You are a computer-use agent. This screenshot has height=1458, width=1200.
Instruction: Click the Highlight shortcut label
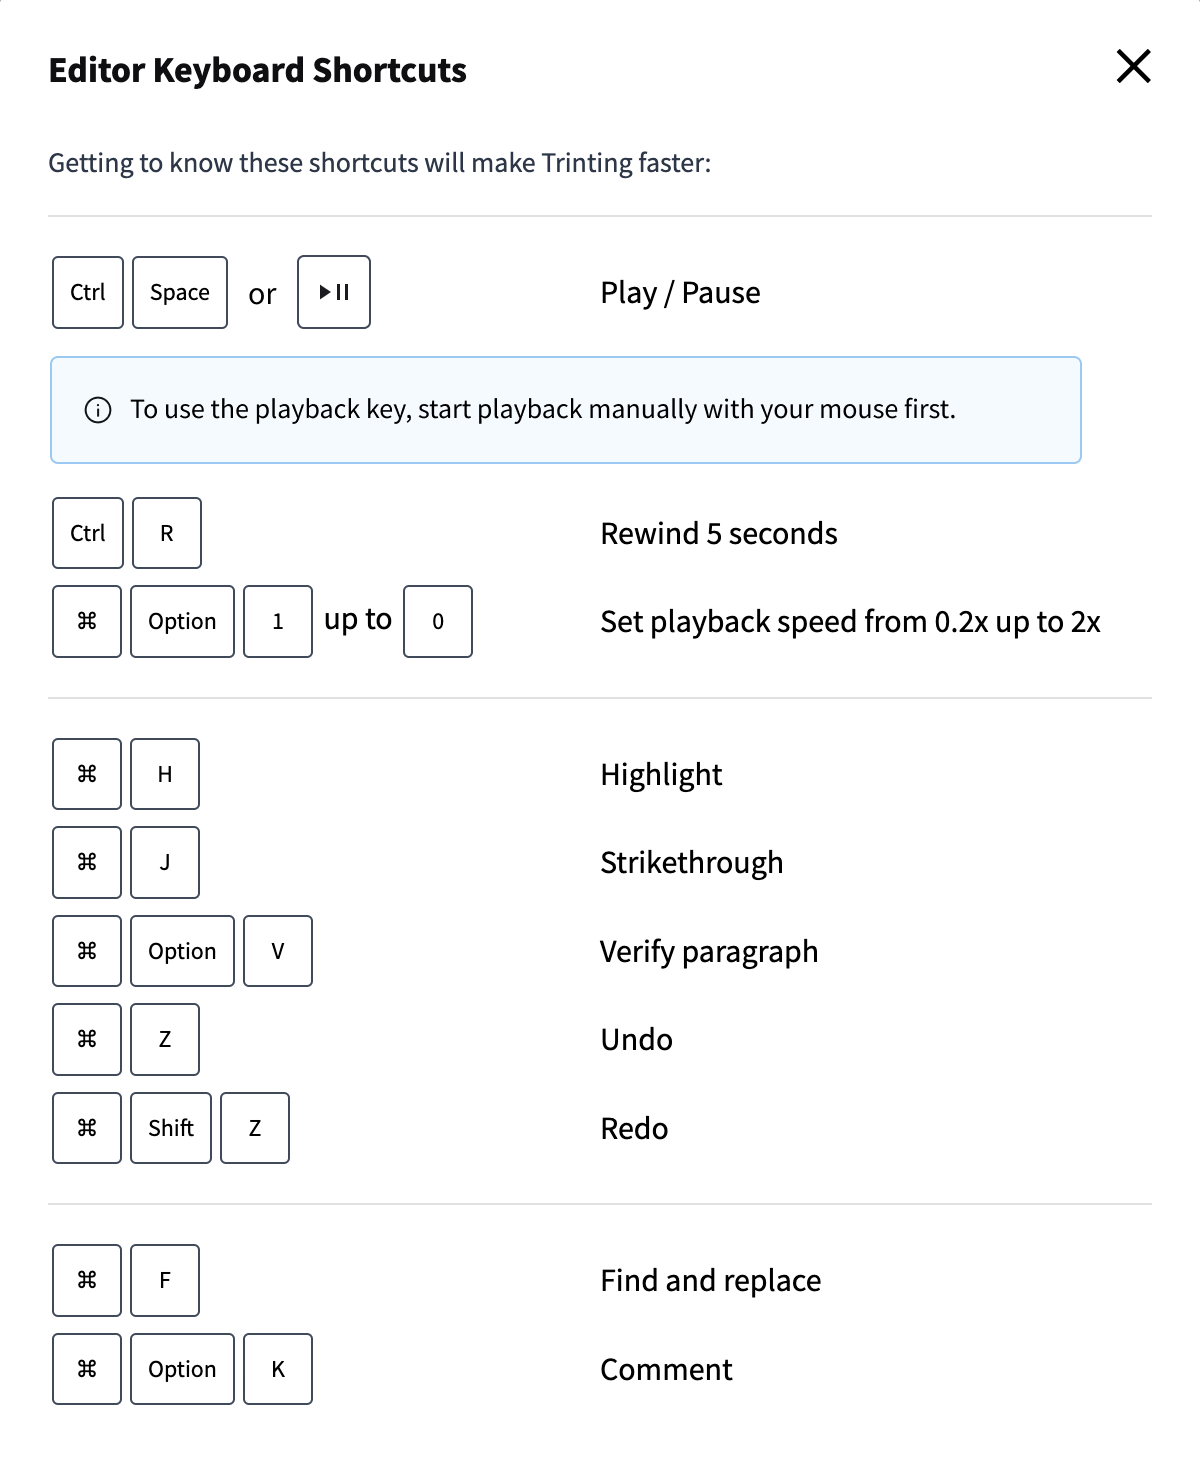(661, 773)
